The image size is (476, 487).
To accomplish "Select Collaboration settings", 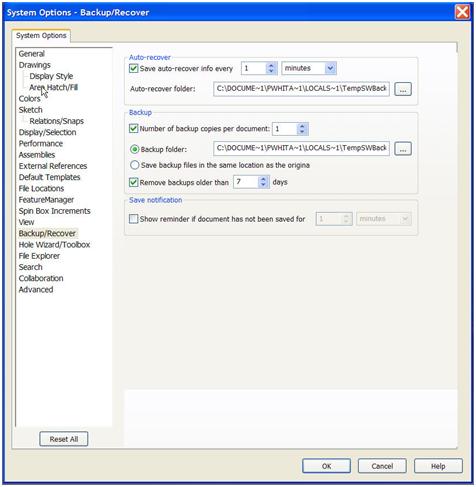I will tap(41, 278).
